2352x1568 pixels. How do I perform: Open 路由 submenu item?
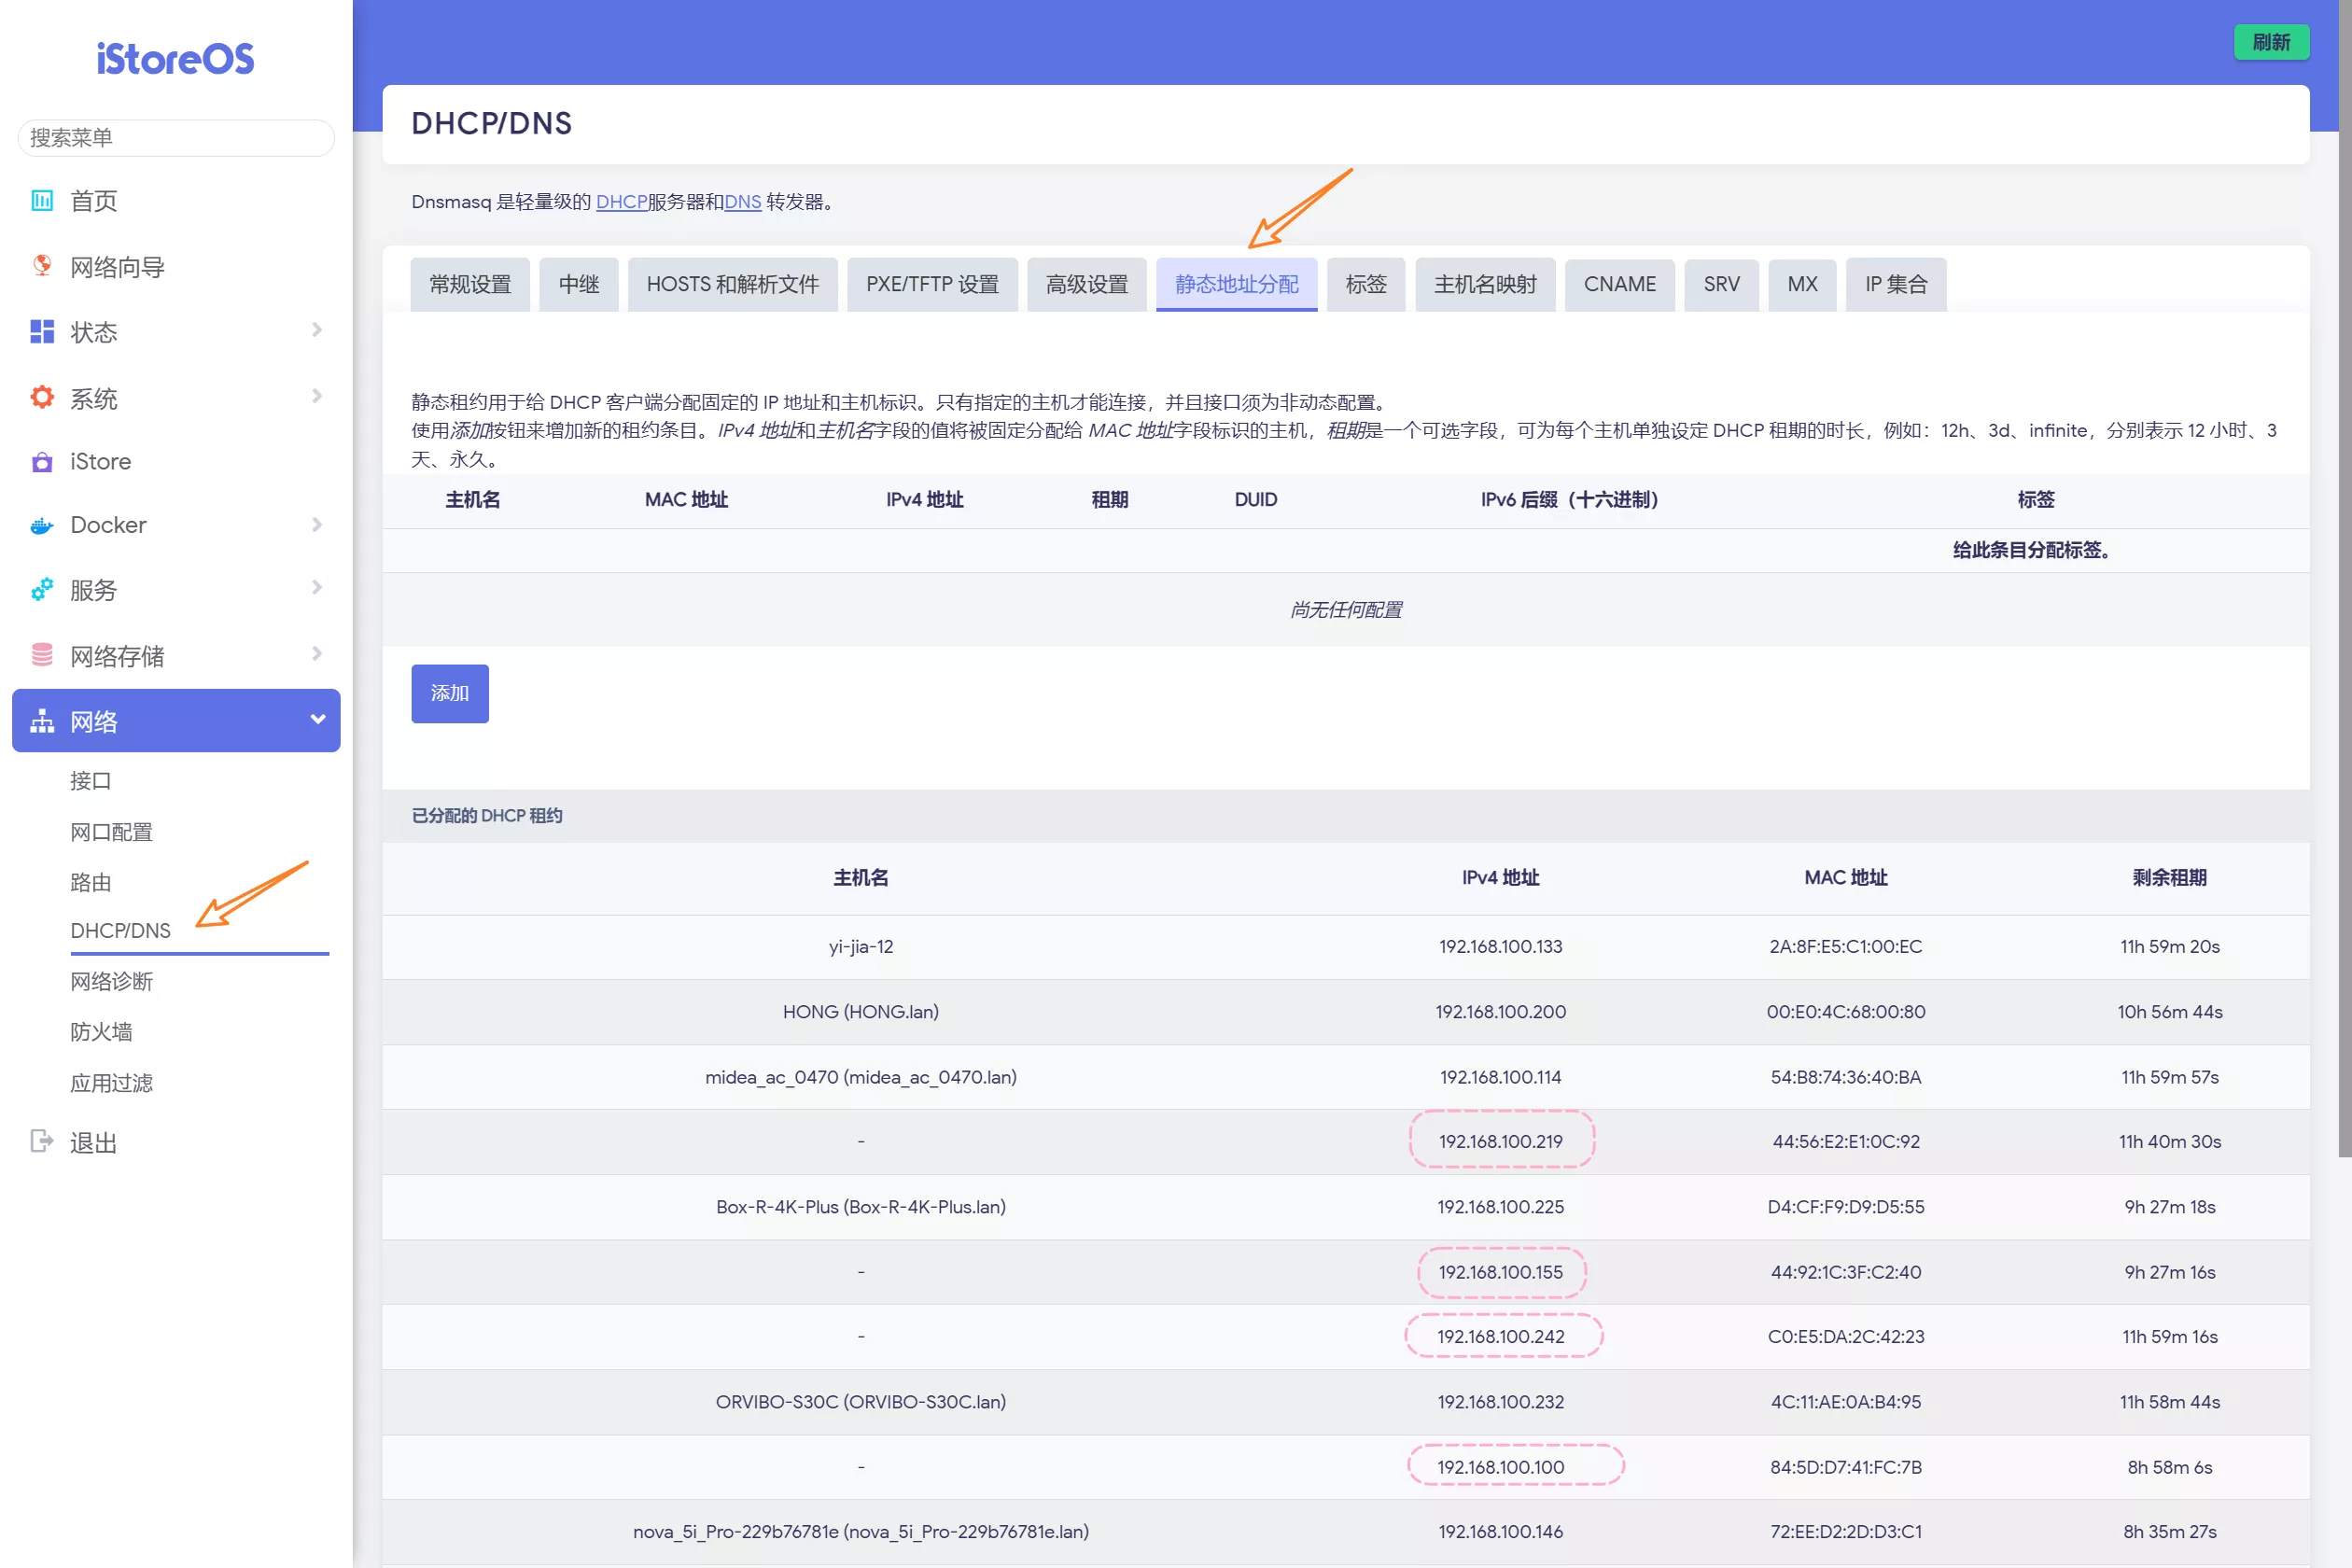(x=91, y=882)
